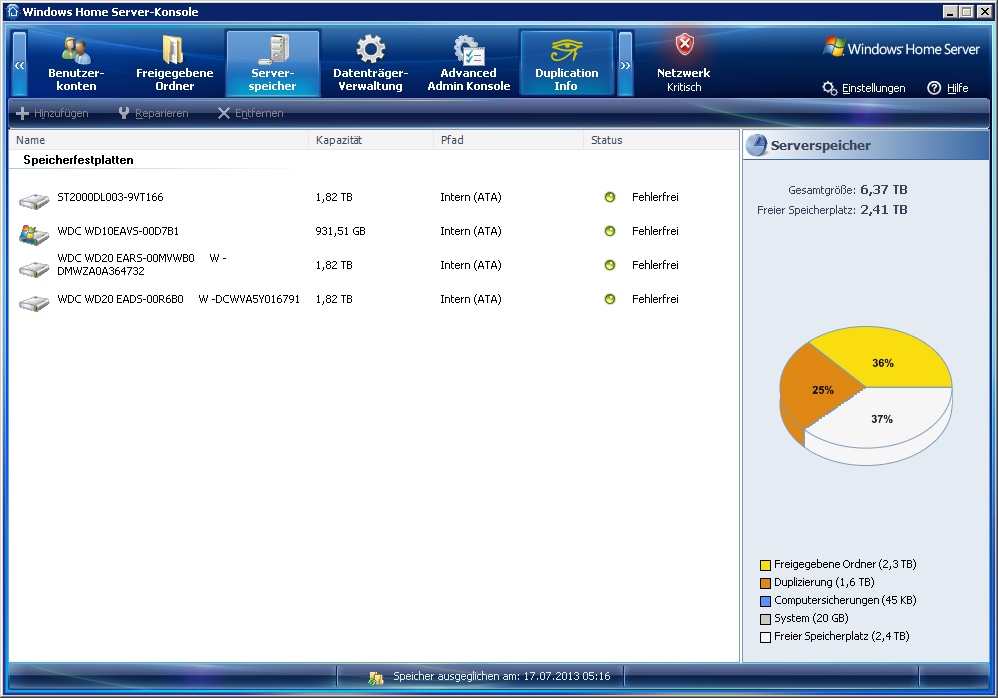Select the Serverspeicher tab

272,64
